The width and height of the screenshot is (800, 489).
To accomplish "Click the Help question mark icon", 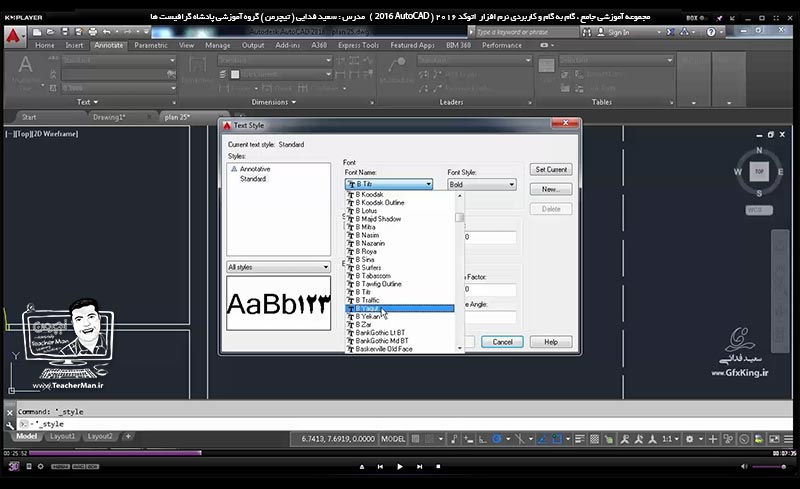I will pos(711,32).
